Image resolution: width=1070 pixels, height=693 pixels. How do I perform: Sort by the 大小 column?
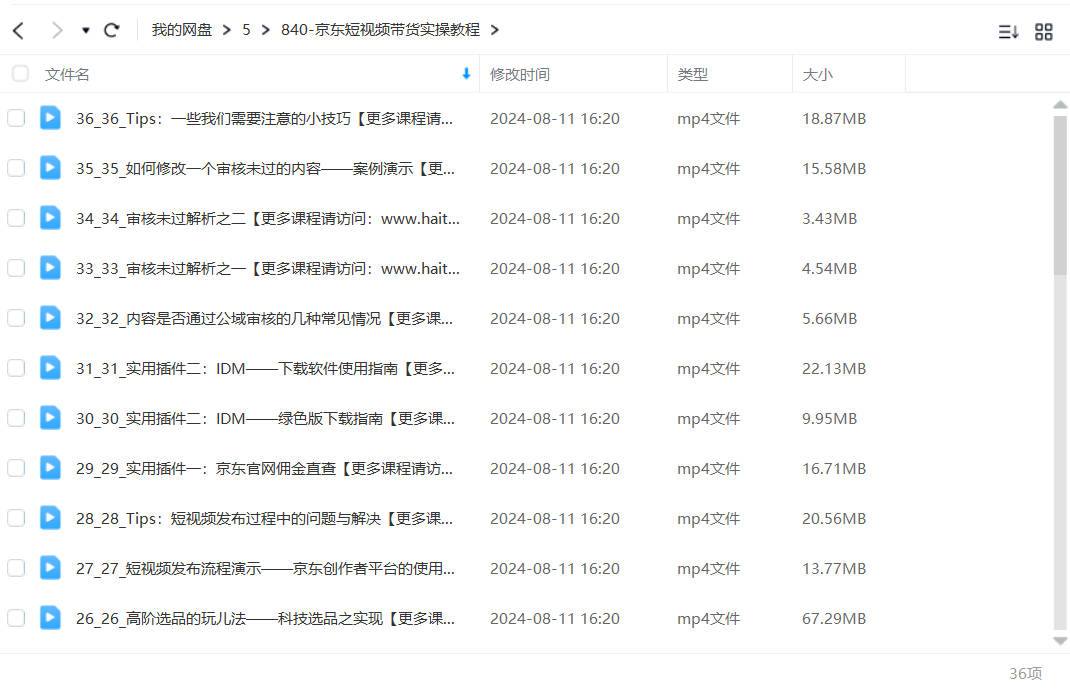pyautogui.click(x=818, y=74)
